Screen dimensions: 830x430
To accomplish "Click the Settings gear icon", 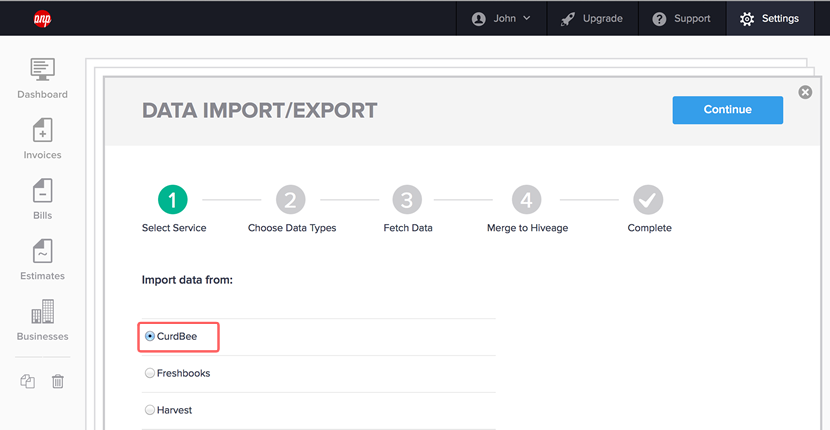I will coord(747,19).
